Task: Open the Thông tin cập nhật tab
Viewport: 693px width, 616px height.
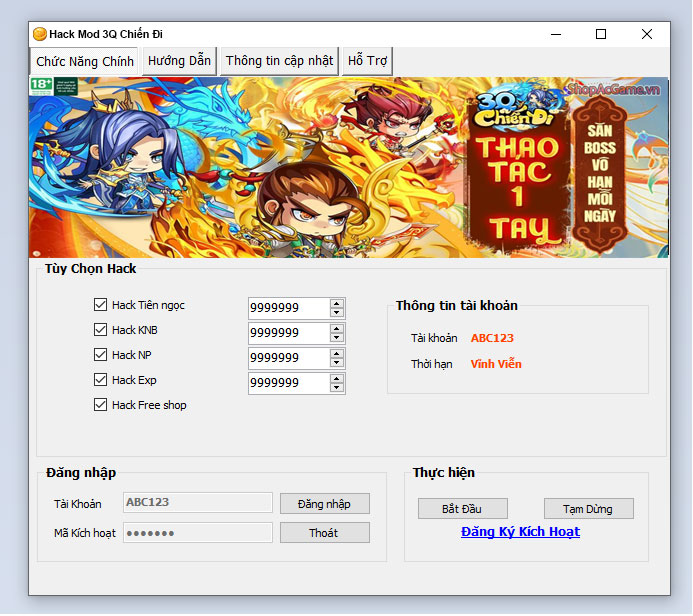Action: click(279, 61)
